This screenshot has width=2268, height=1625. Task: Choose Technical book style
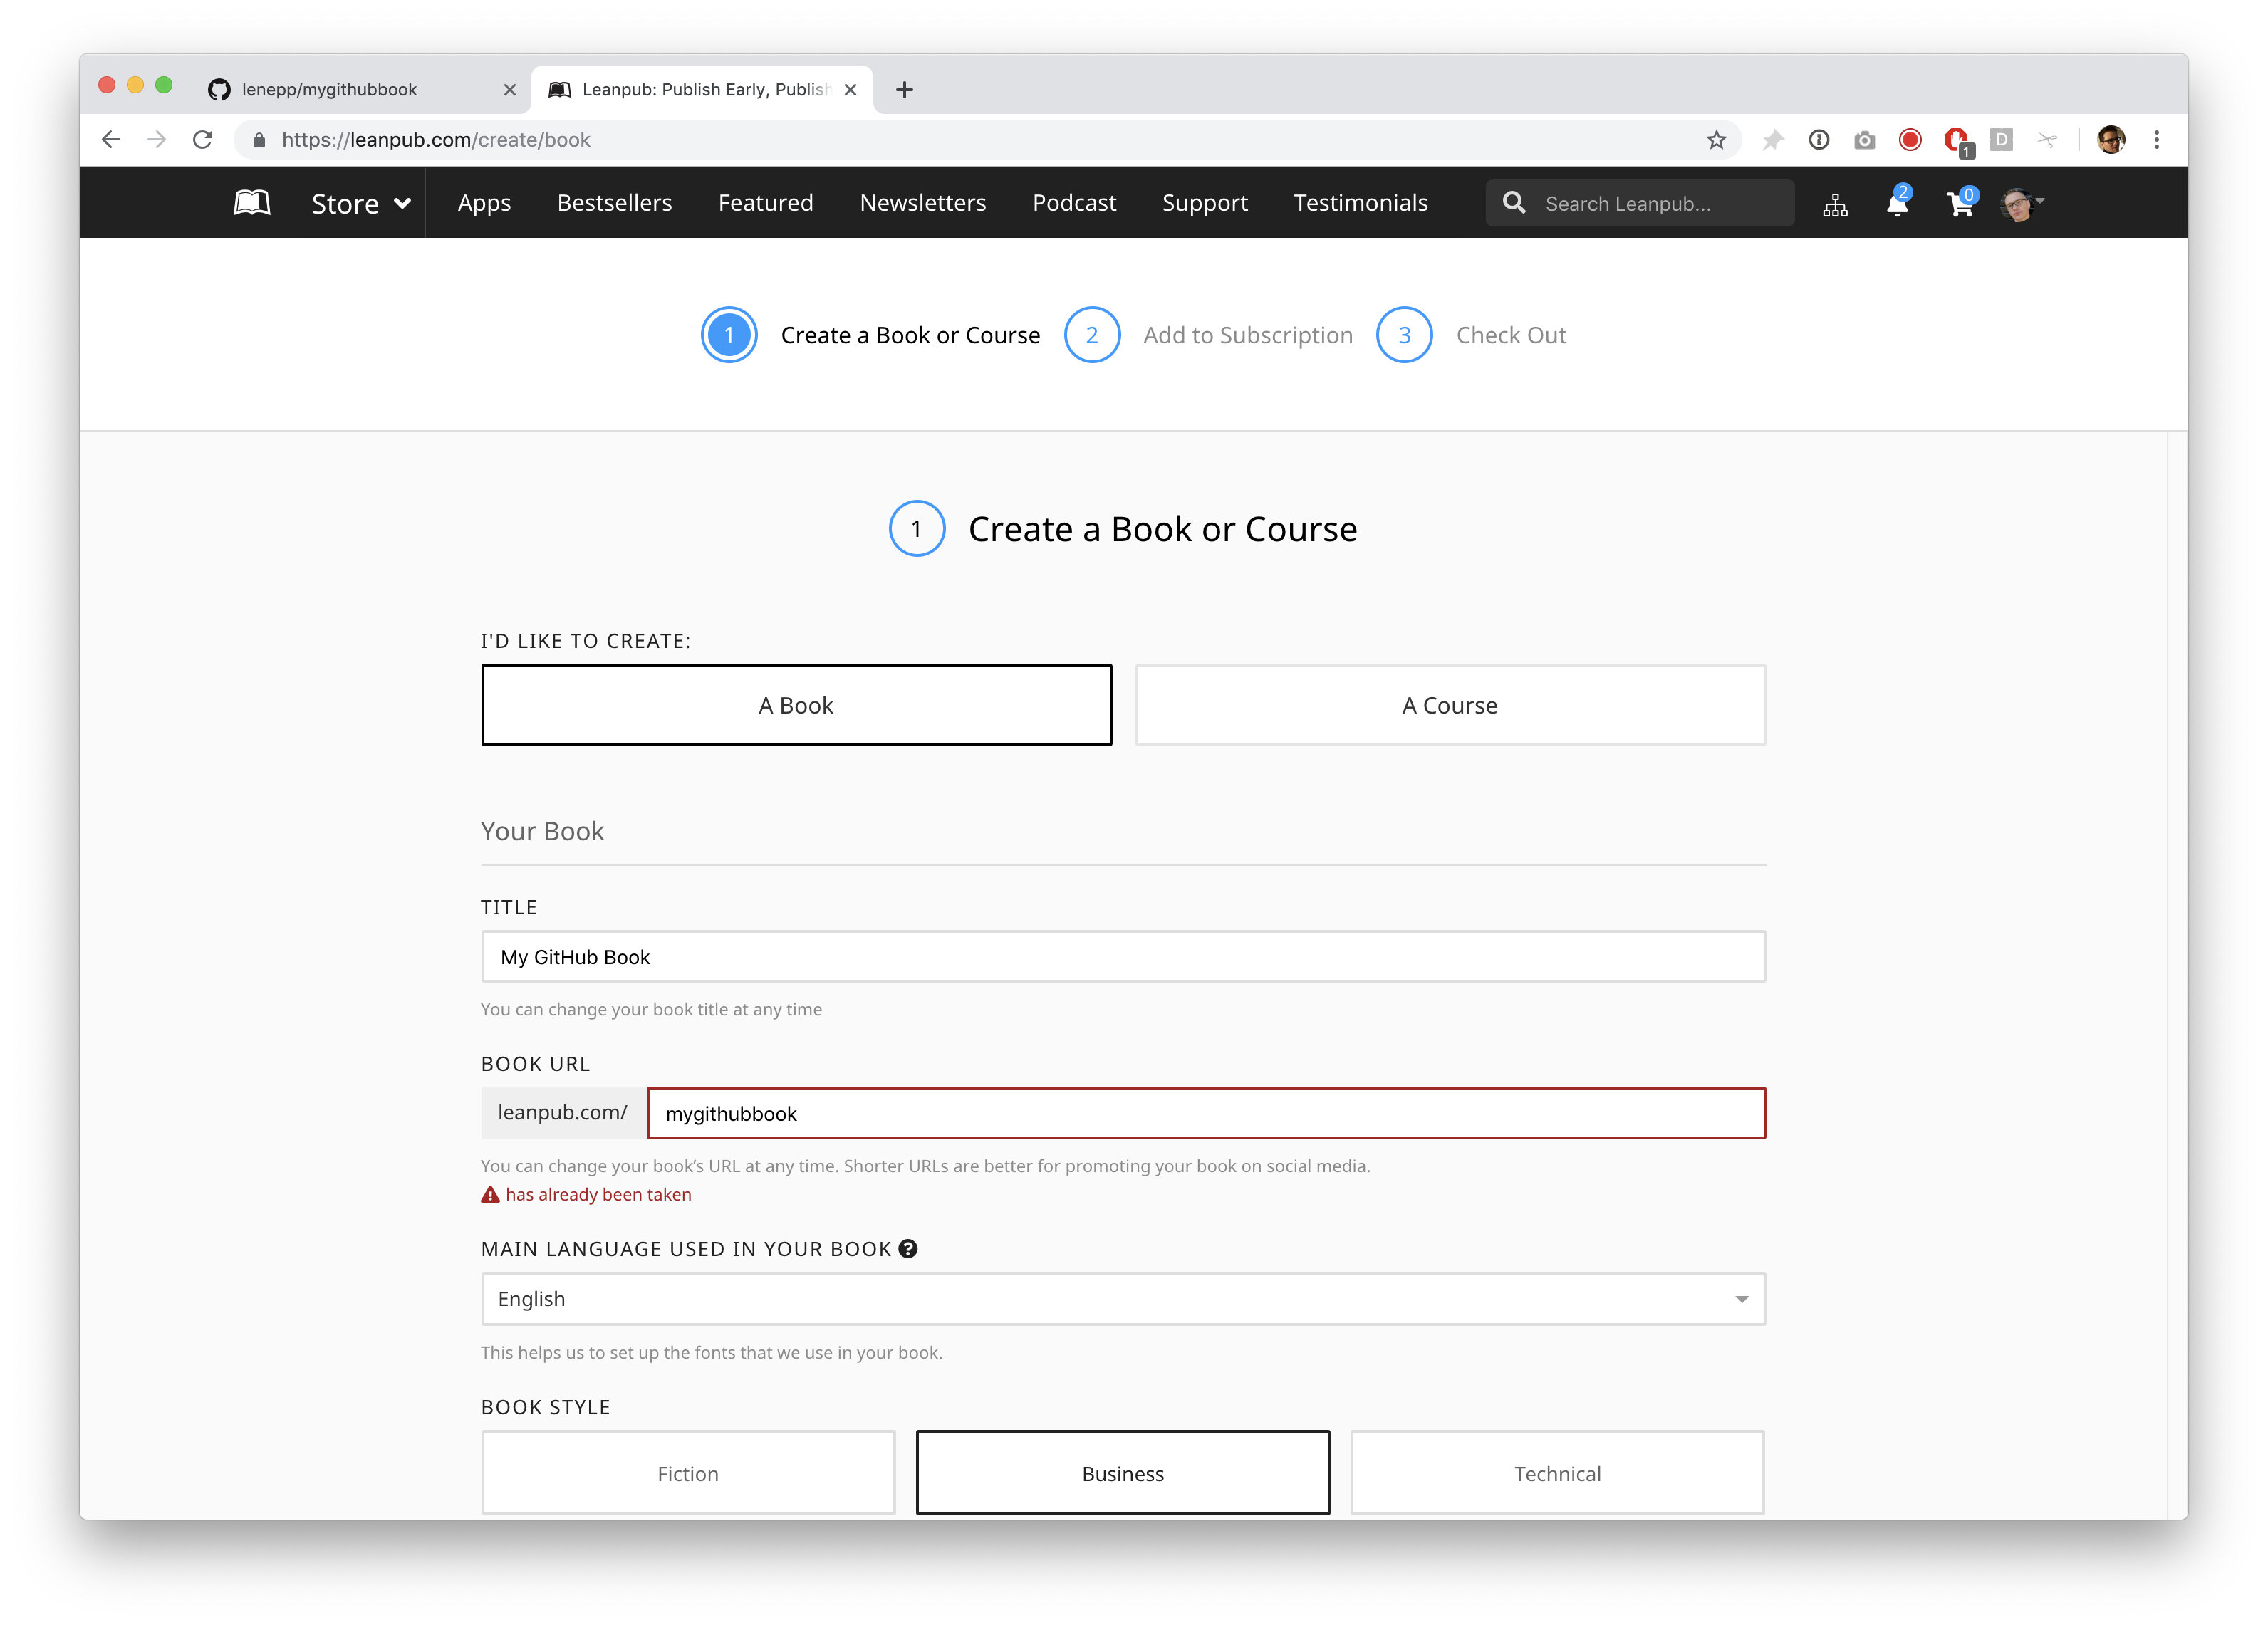[x=1557, y=1473]
